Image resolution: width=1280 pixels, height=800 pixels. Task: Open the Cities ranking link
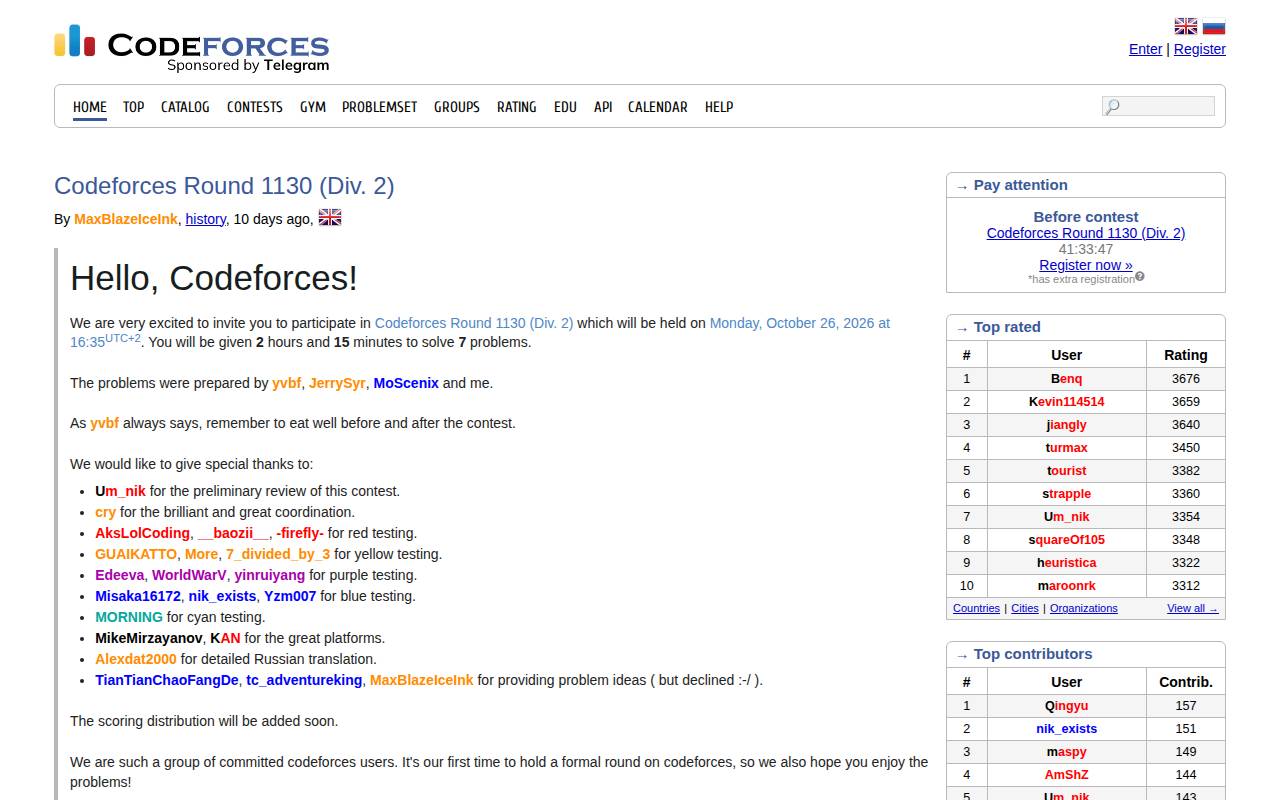pos(1025,608)
